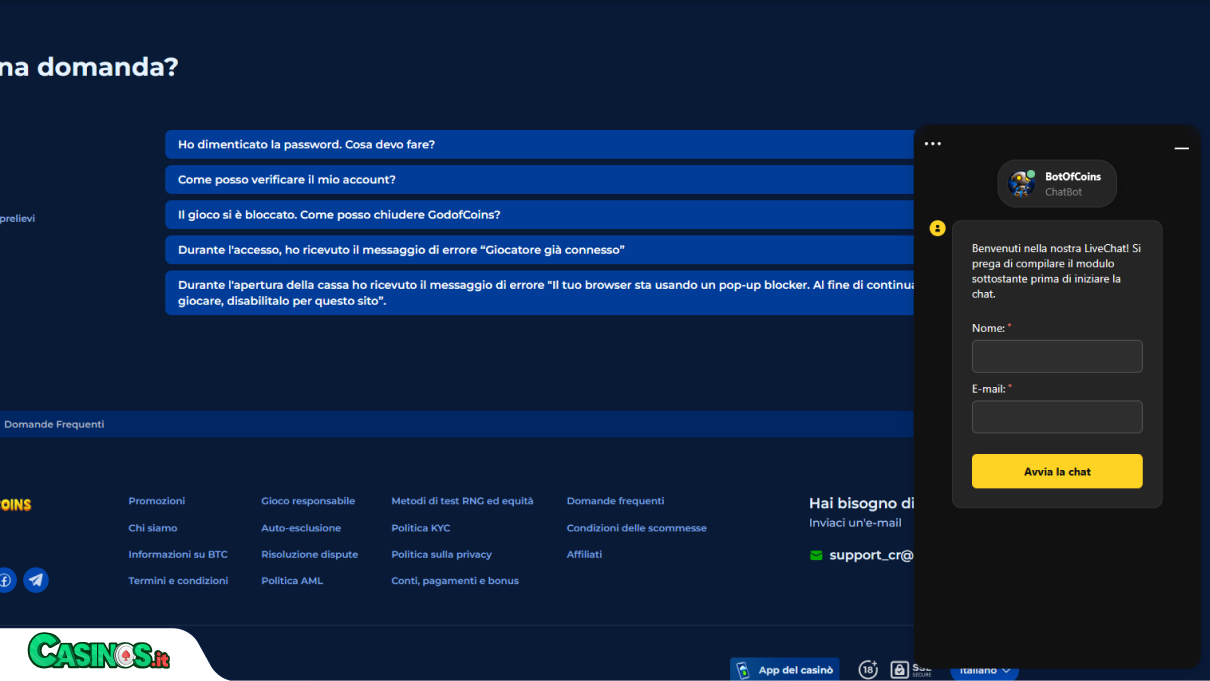This screenshot has width=1210, height=681.
Task: Open the Promozioni footer link
Action: (x=157, y=501)
